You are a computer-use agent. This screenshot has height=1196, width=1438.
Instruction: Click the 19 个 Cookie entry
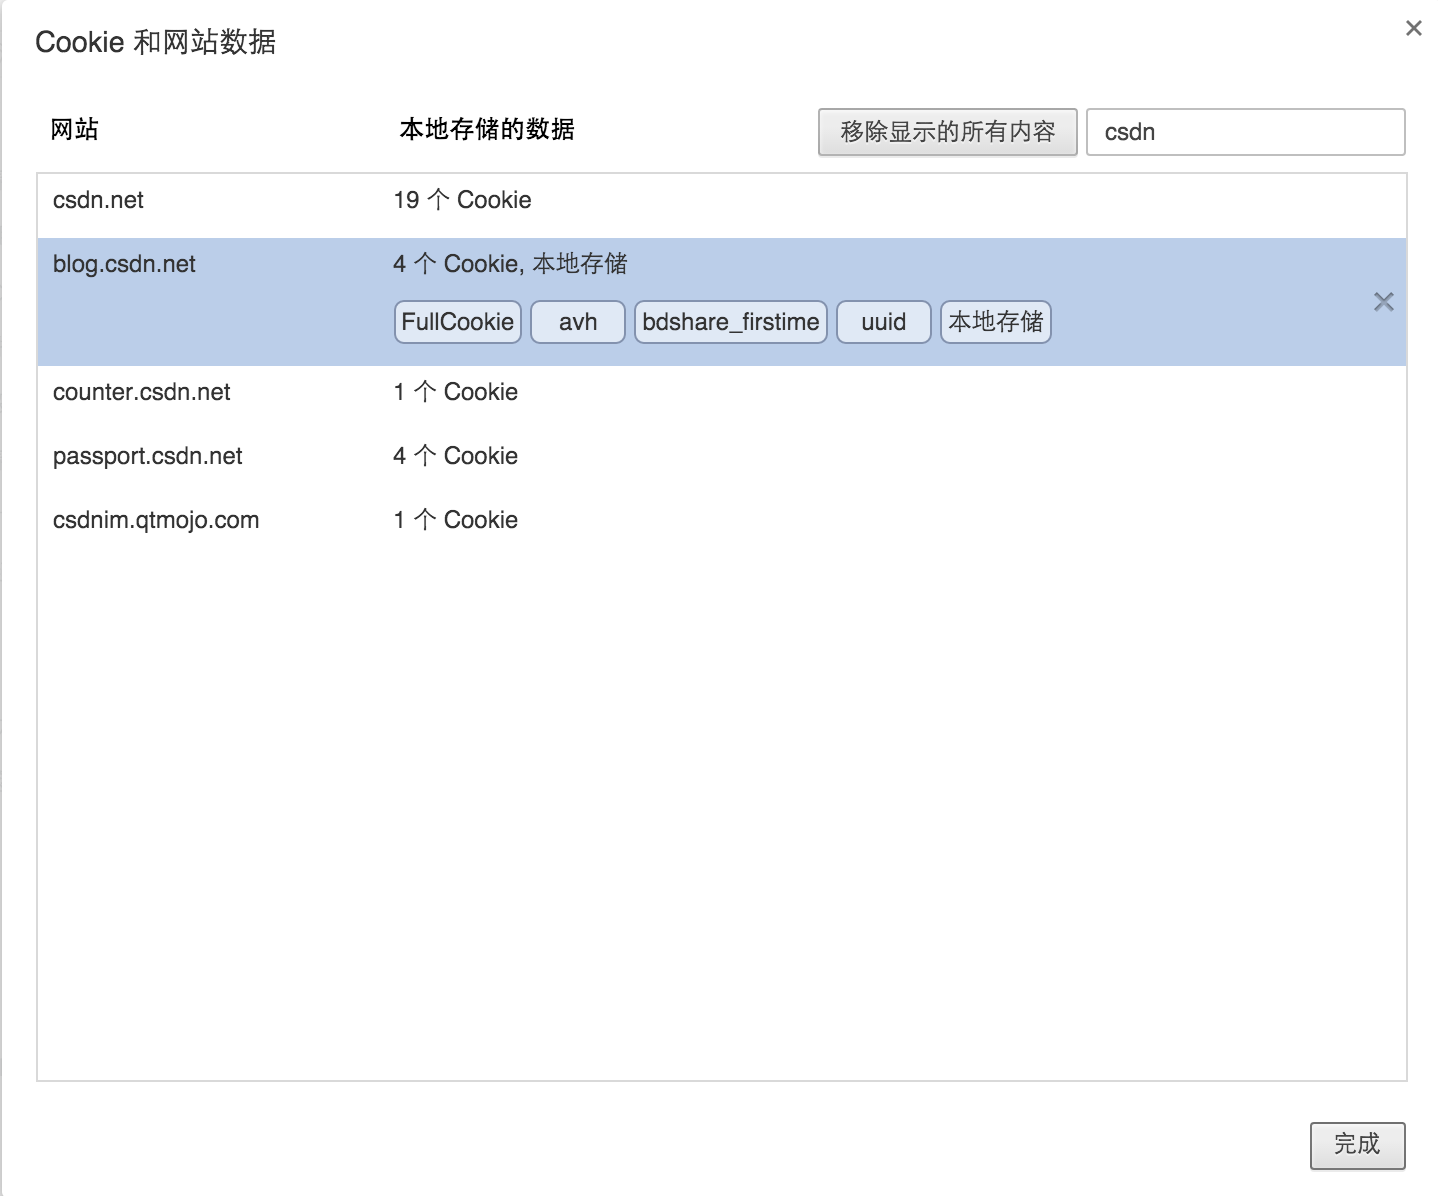[x=462, y=200]
